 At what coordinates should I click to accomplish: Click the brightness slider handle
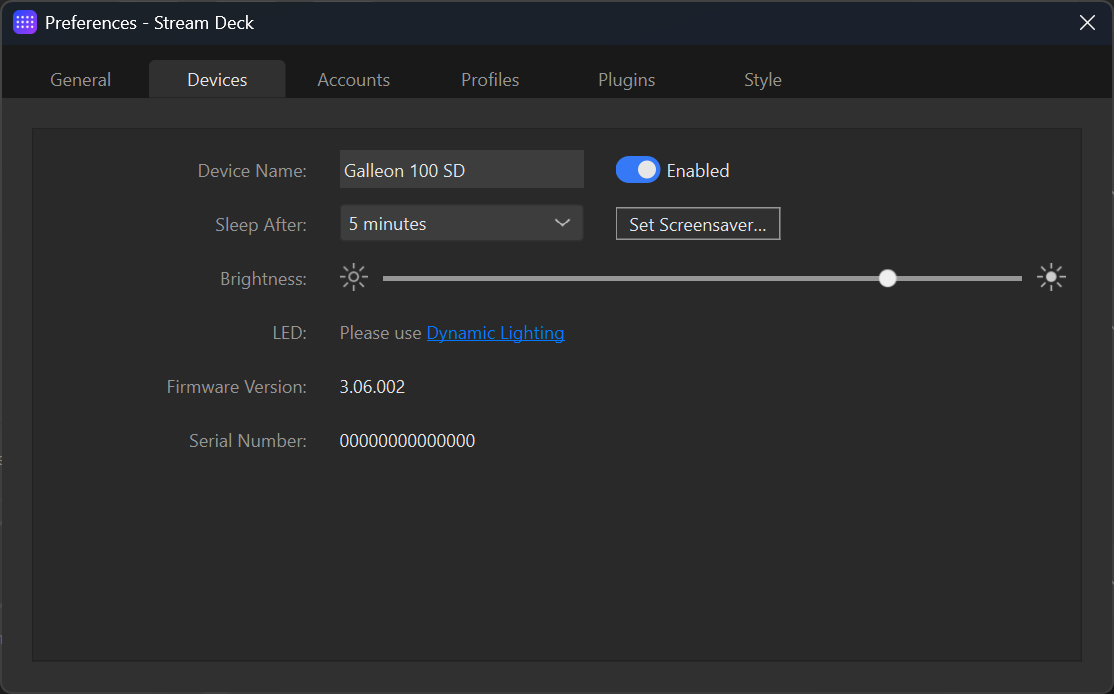tap(887, 277)
